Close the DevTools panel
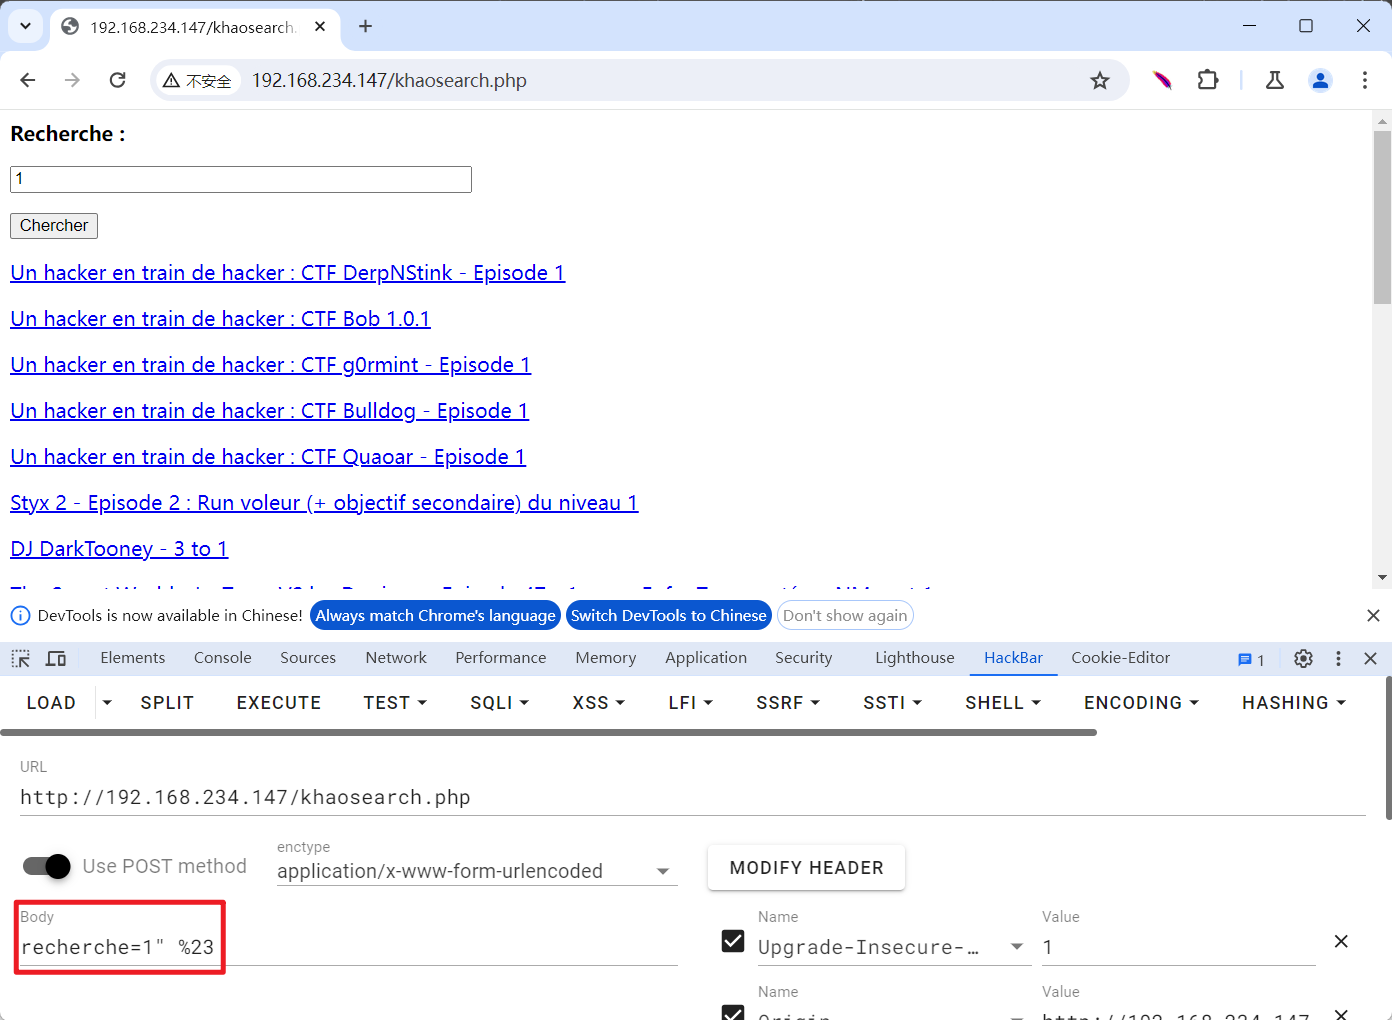1392x1020 pixels. (1370, 658)
